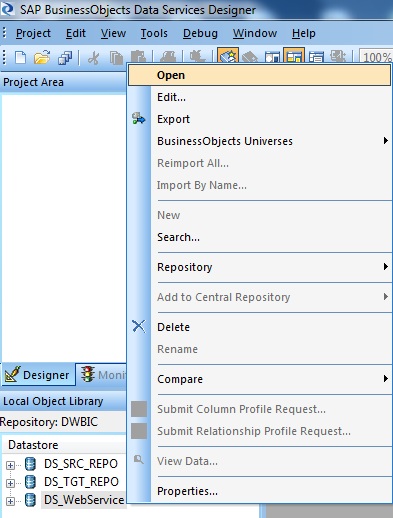The image size is (393, 518).
Task: Click the Delete X icon in menu
Action: pos(139,326)
